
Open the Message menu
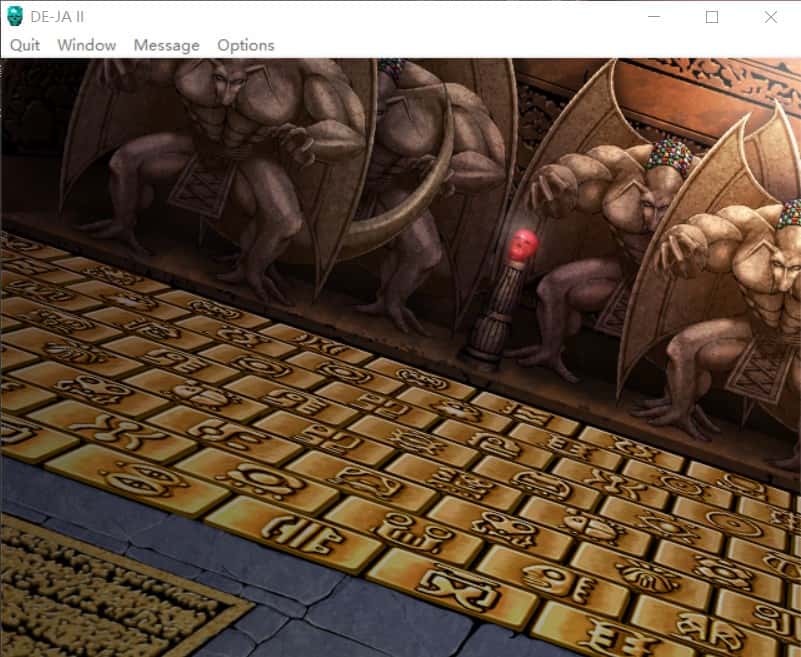point(167,45)
